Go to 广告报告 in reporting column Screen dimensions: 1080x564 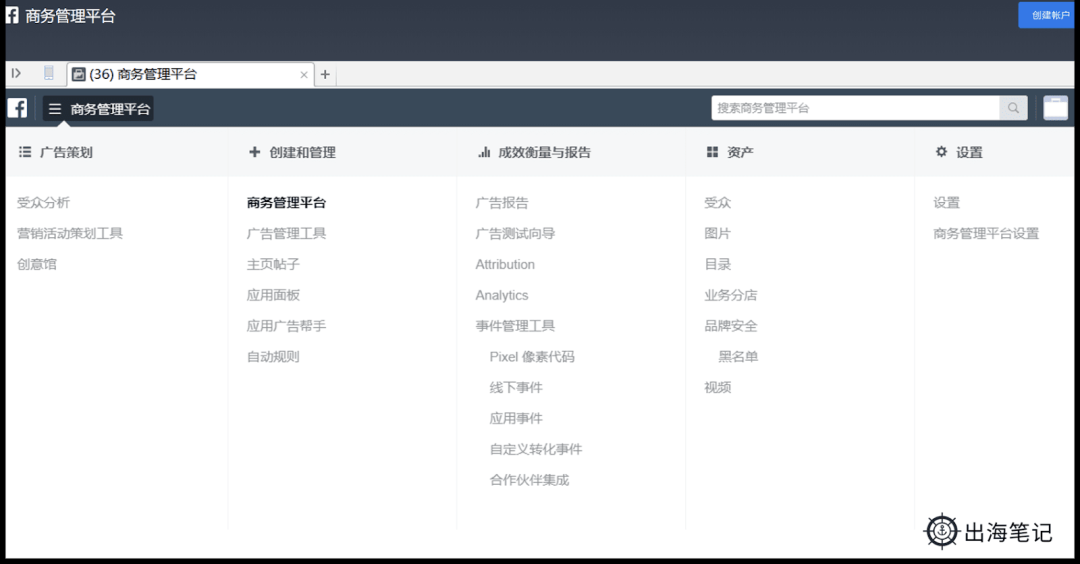(501, 202)
